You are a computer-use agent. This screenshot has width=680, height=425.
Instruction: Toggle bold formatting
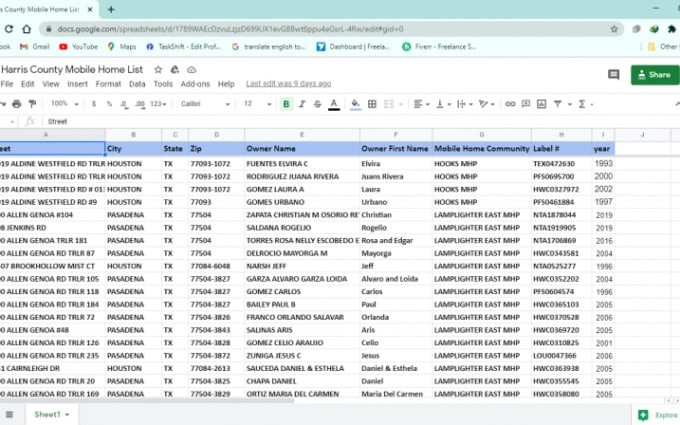(286, 104)
